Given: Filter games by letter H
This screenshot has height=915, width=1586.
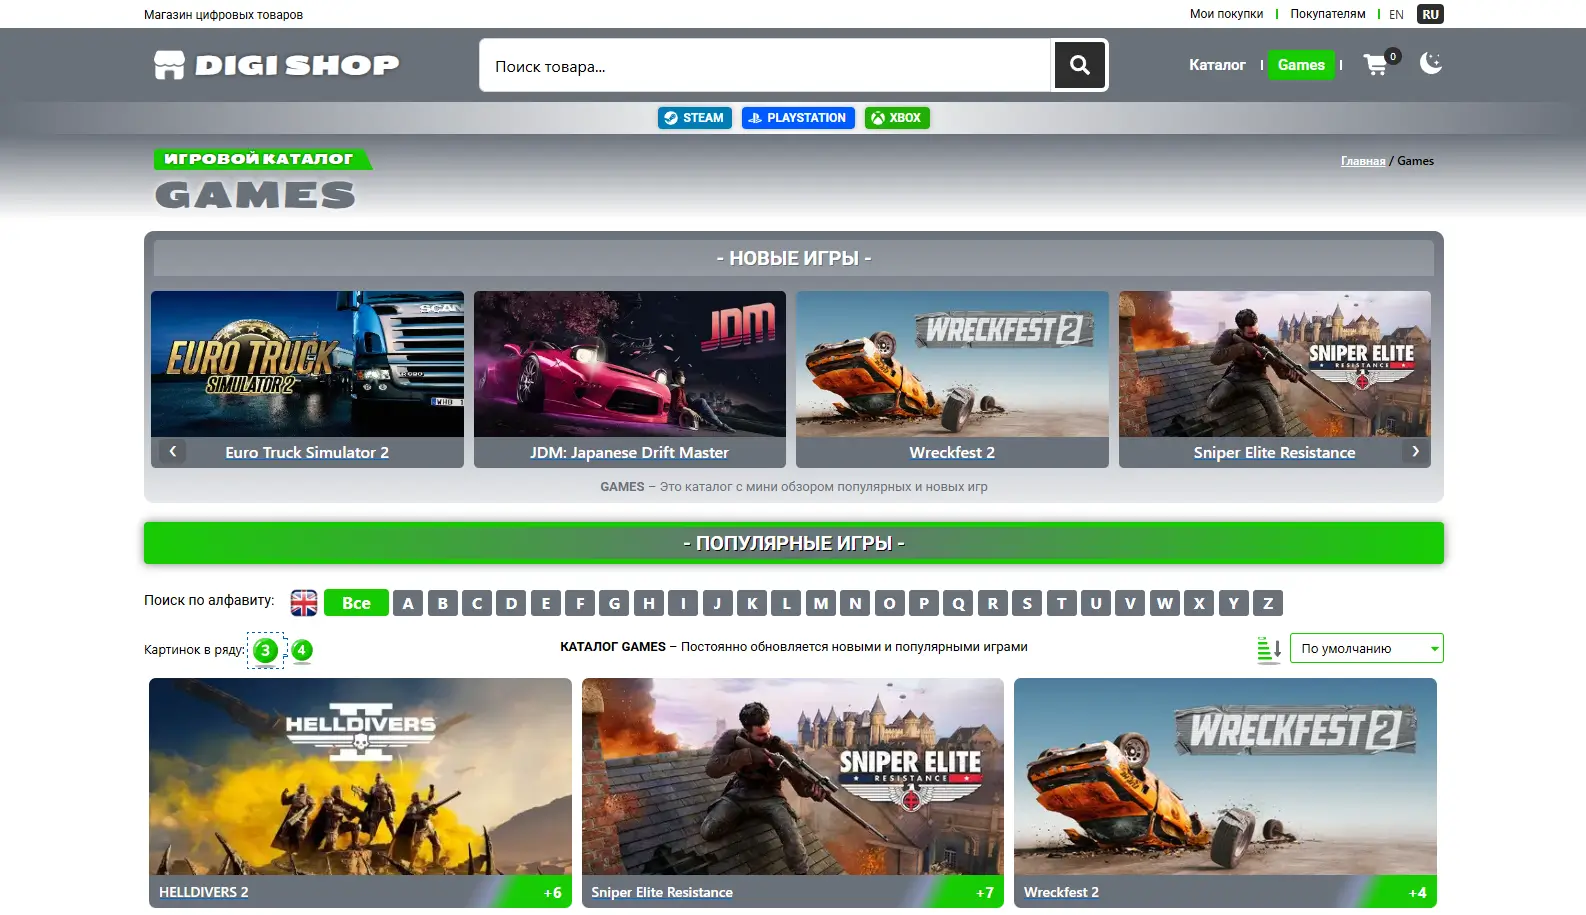Looking at the screenshot, I should coord(649,603).
